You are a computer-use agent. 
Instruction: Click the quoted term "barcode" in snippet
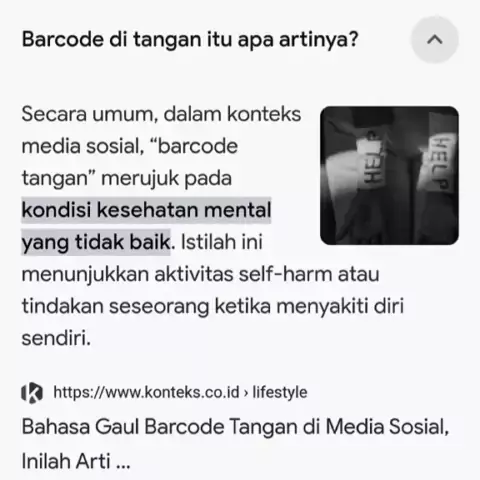(198, 146)
